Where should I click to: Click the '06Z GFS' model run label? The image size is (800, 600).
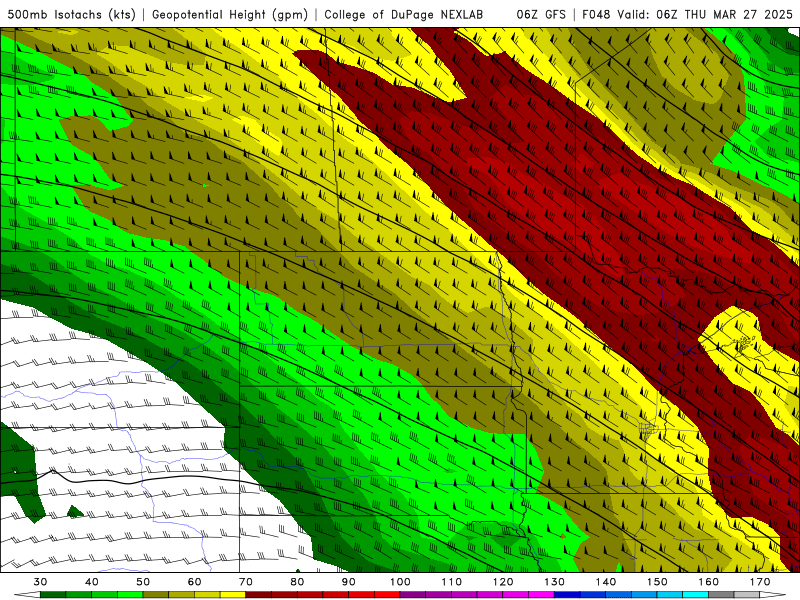point(541,14)
